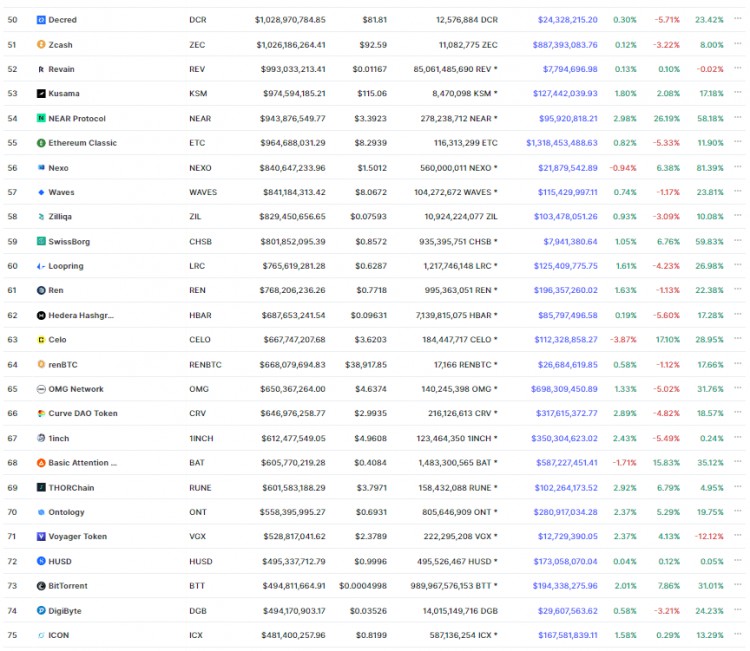Click the Ontology logo icon
Image resolution: width=750 pixels, height=651 pixels.
click(x=41, y=512)
